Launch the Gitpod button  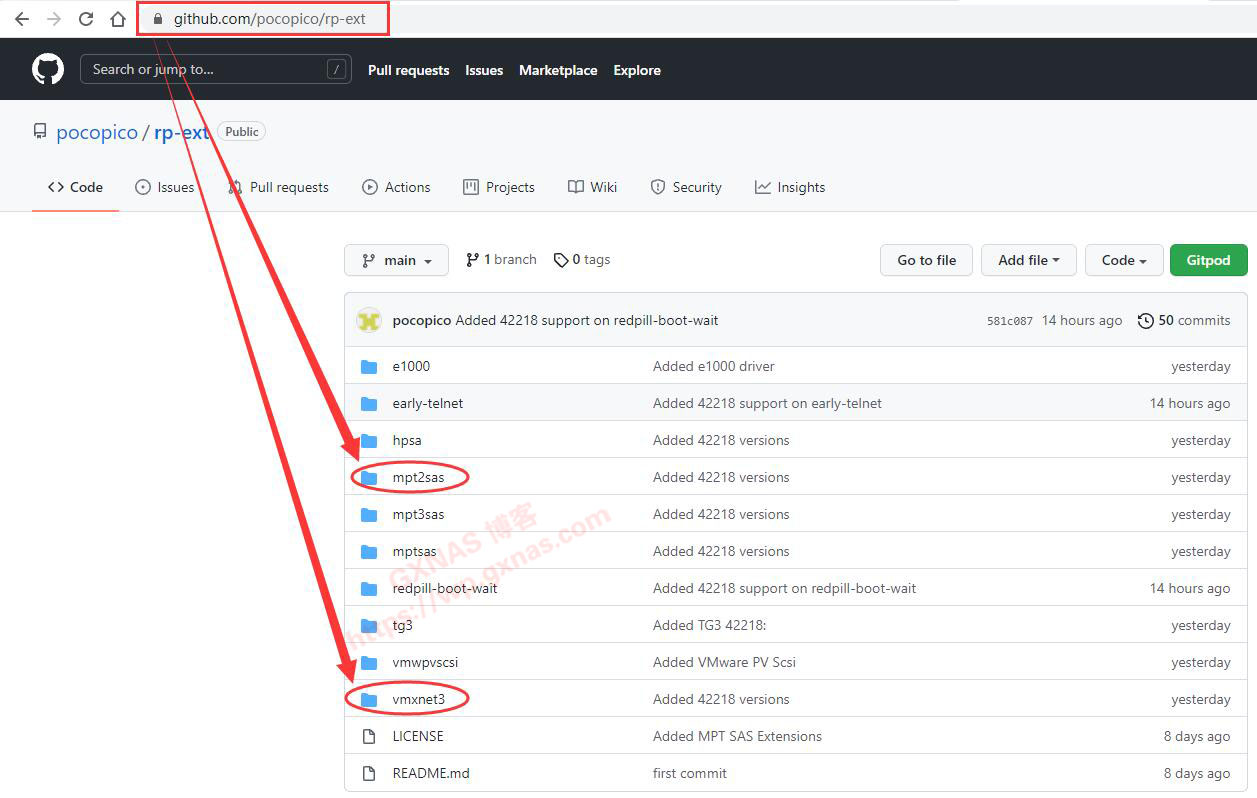click(1208, 260)
